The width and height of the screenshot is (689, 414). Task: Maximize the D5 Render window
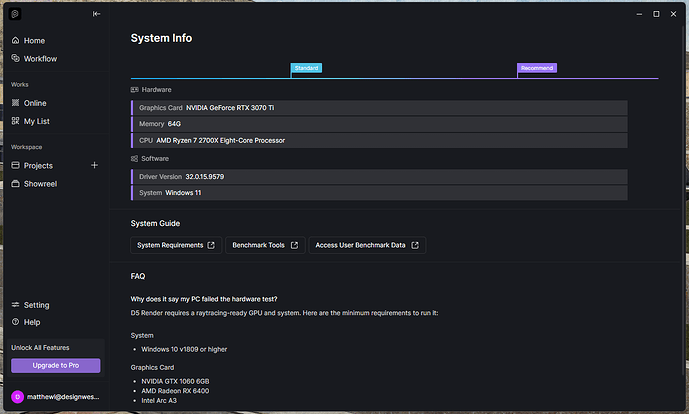(656, 14)
